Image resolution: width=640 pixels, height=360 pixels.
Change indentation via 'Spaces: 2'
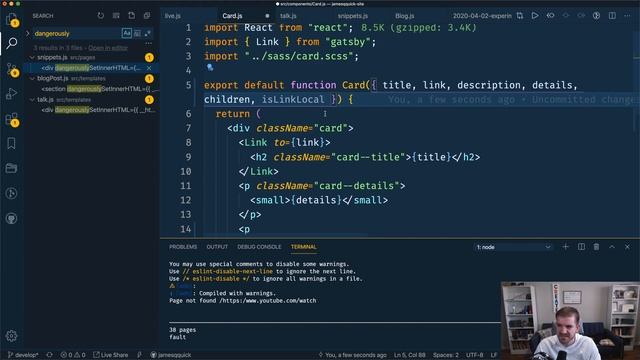pos(446,355)
